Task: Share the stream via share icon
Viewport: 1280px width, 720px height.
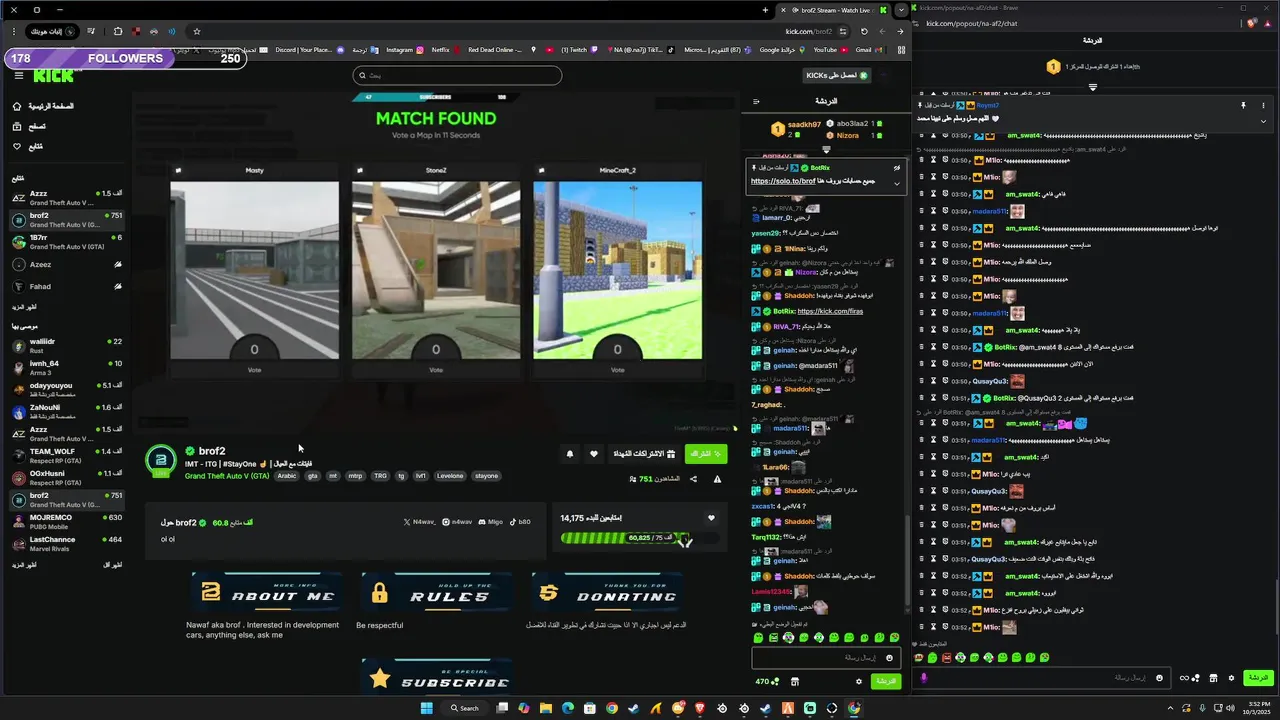Action: (x=693, y=479)
